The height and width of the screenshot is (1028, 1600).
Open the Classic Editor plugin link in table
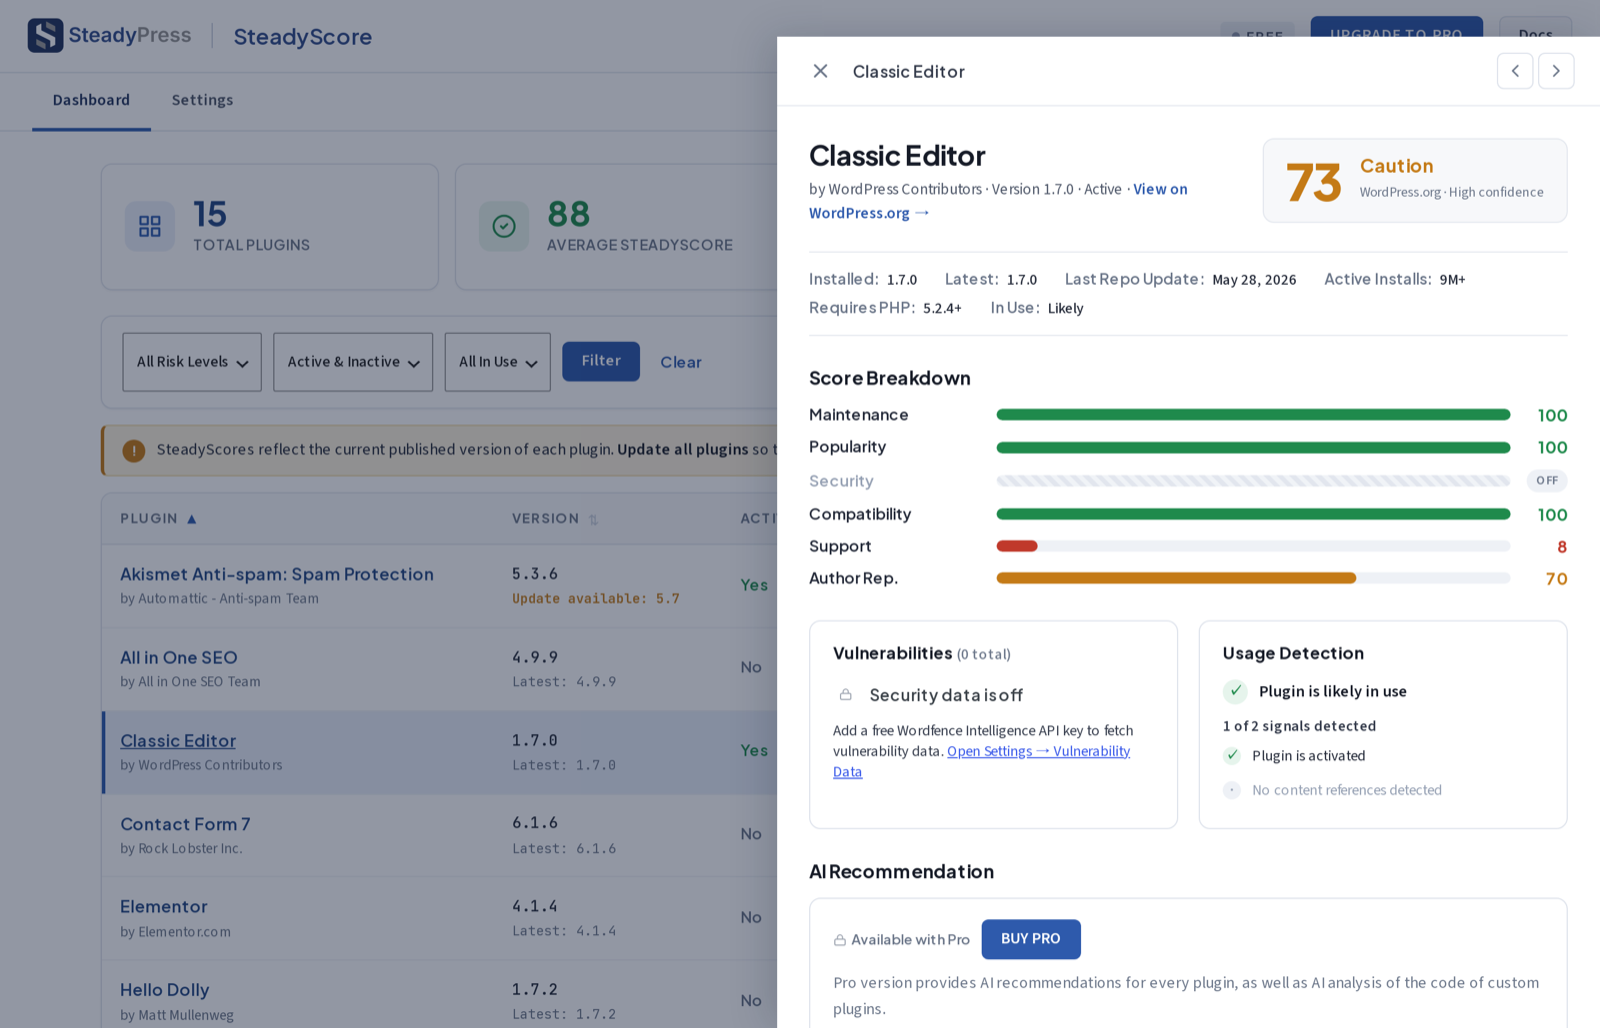(178, 741)
